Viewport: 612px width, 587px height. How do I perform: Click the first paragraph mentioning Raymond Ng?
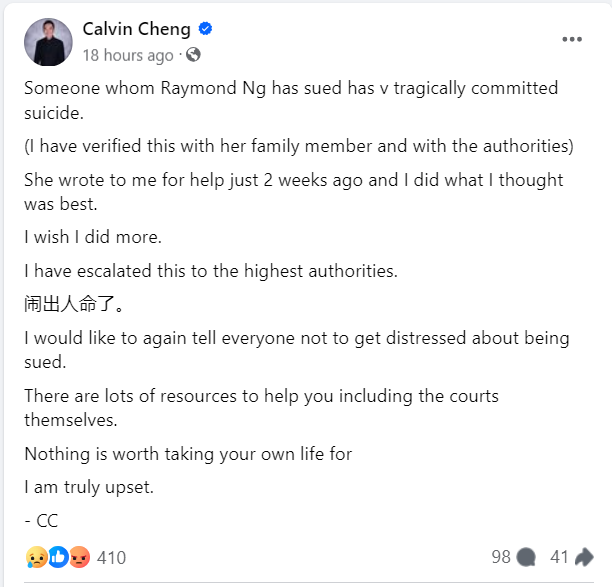[291, 100]
